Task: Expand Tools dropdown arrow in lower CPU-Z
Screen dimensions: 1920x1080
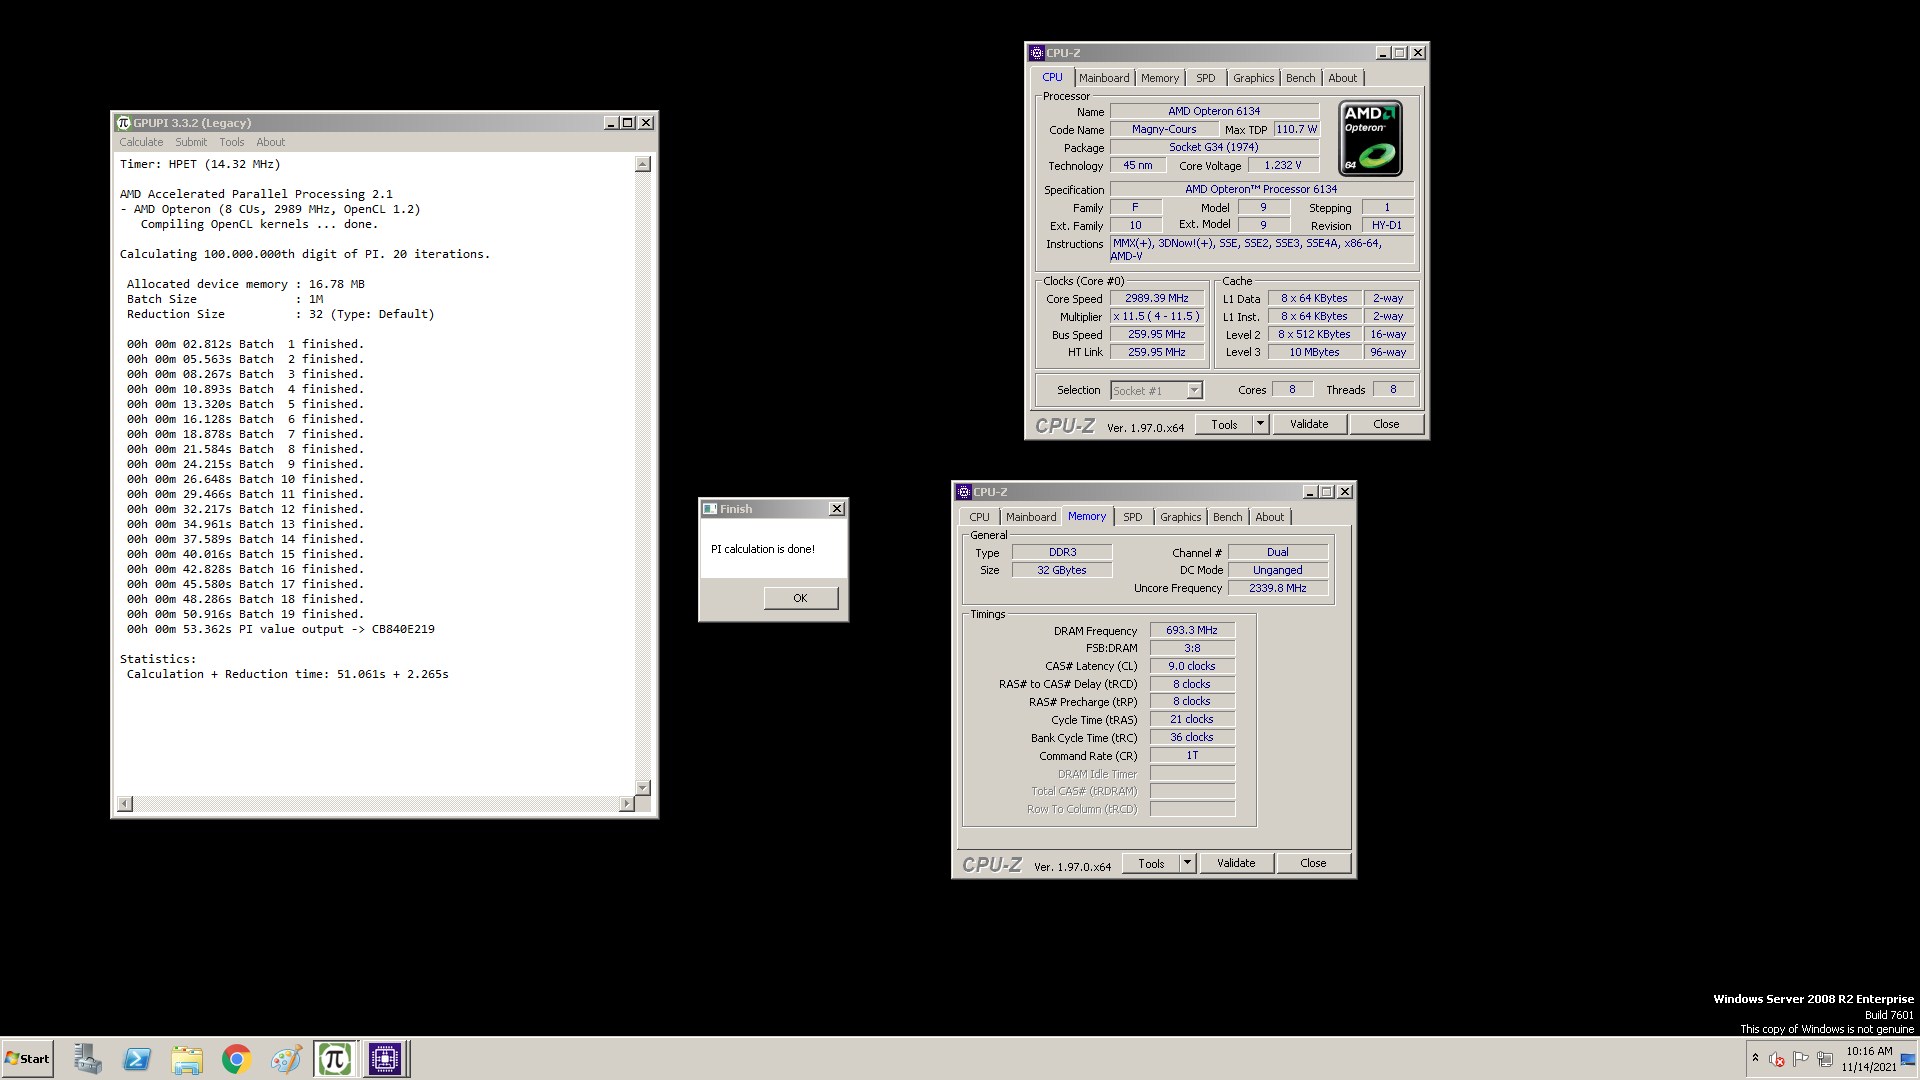Action: (x=1187, y=864)
